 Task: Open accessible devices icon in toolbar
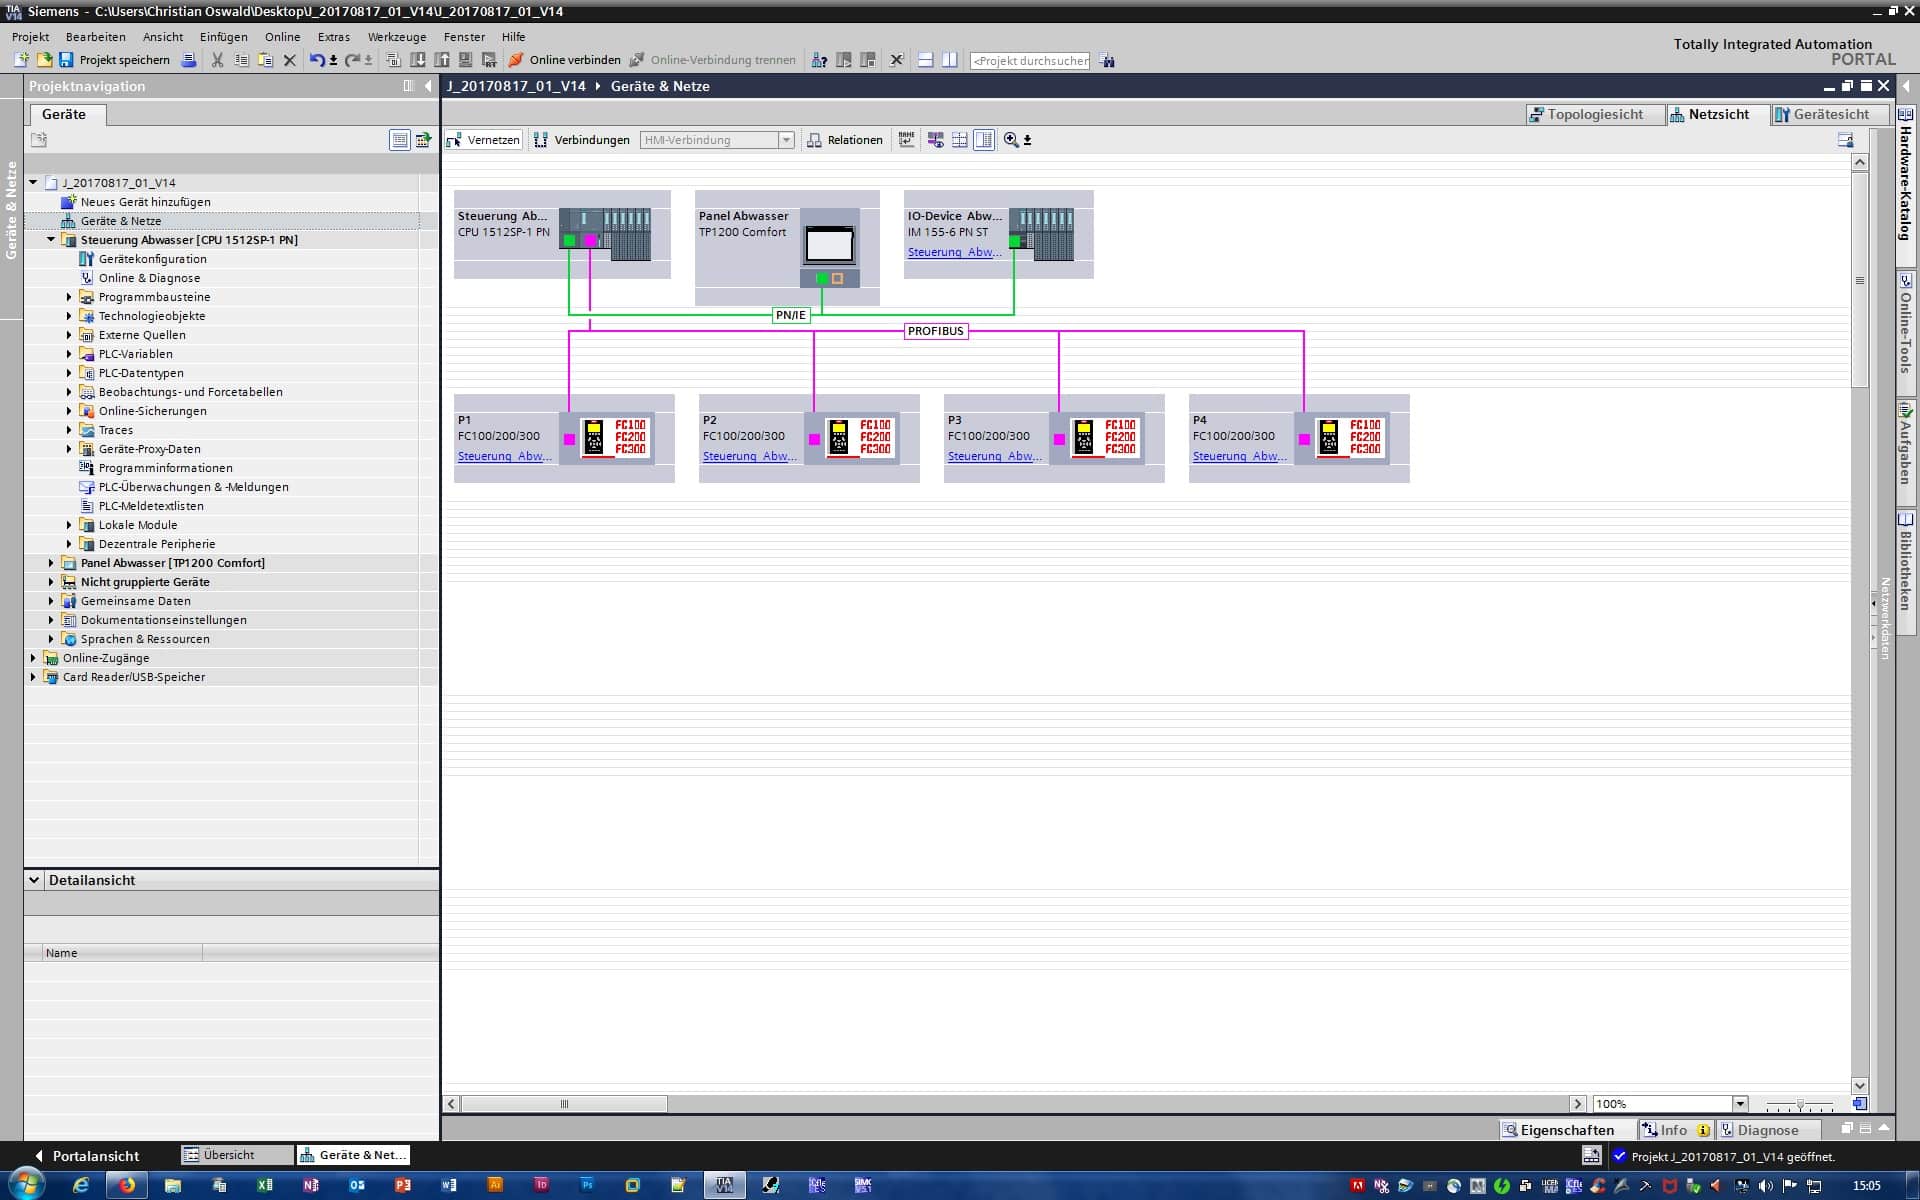click(x=819, y=60)
